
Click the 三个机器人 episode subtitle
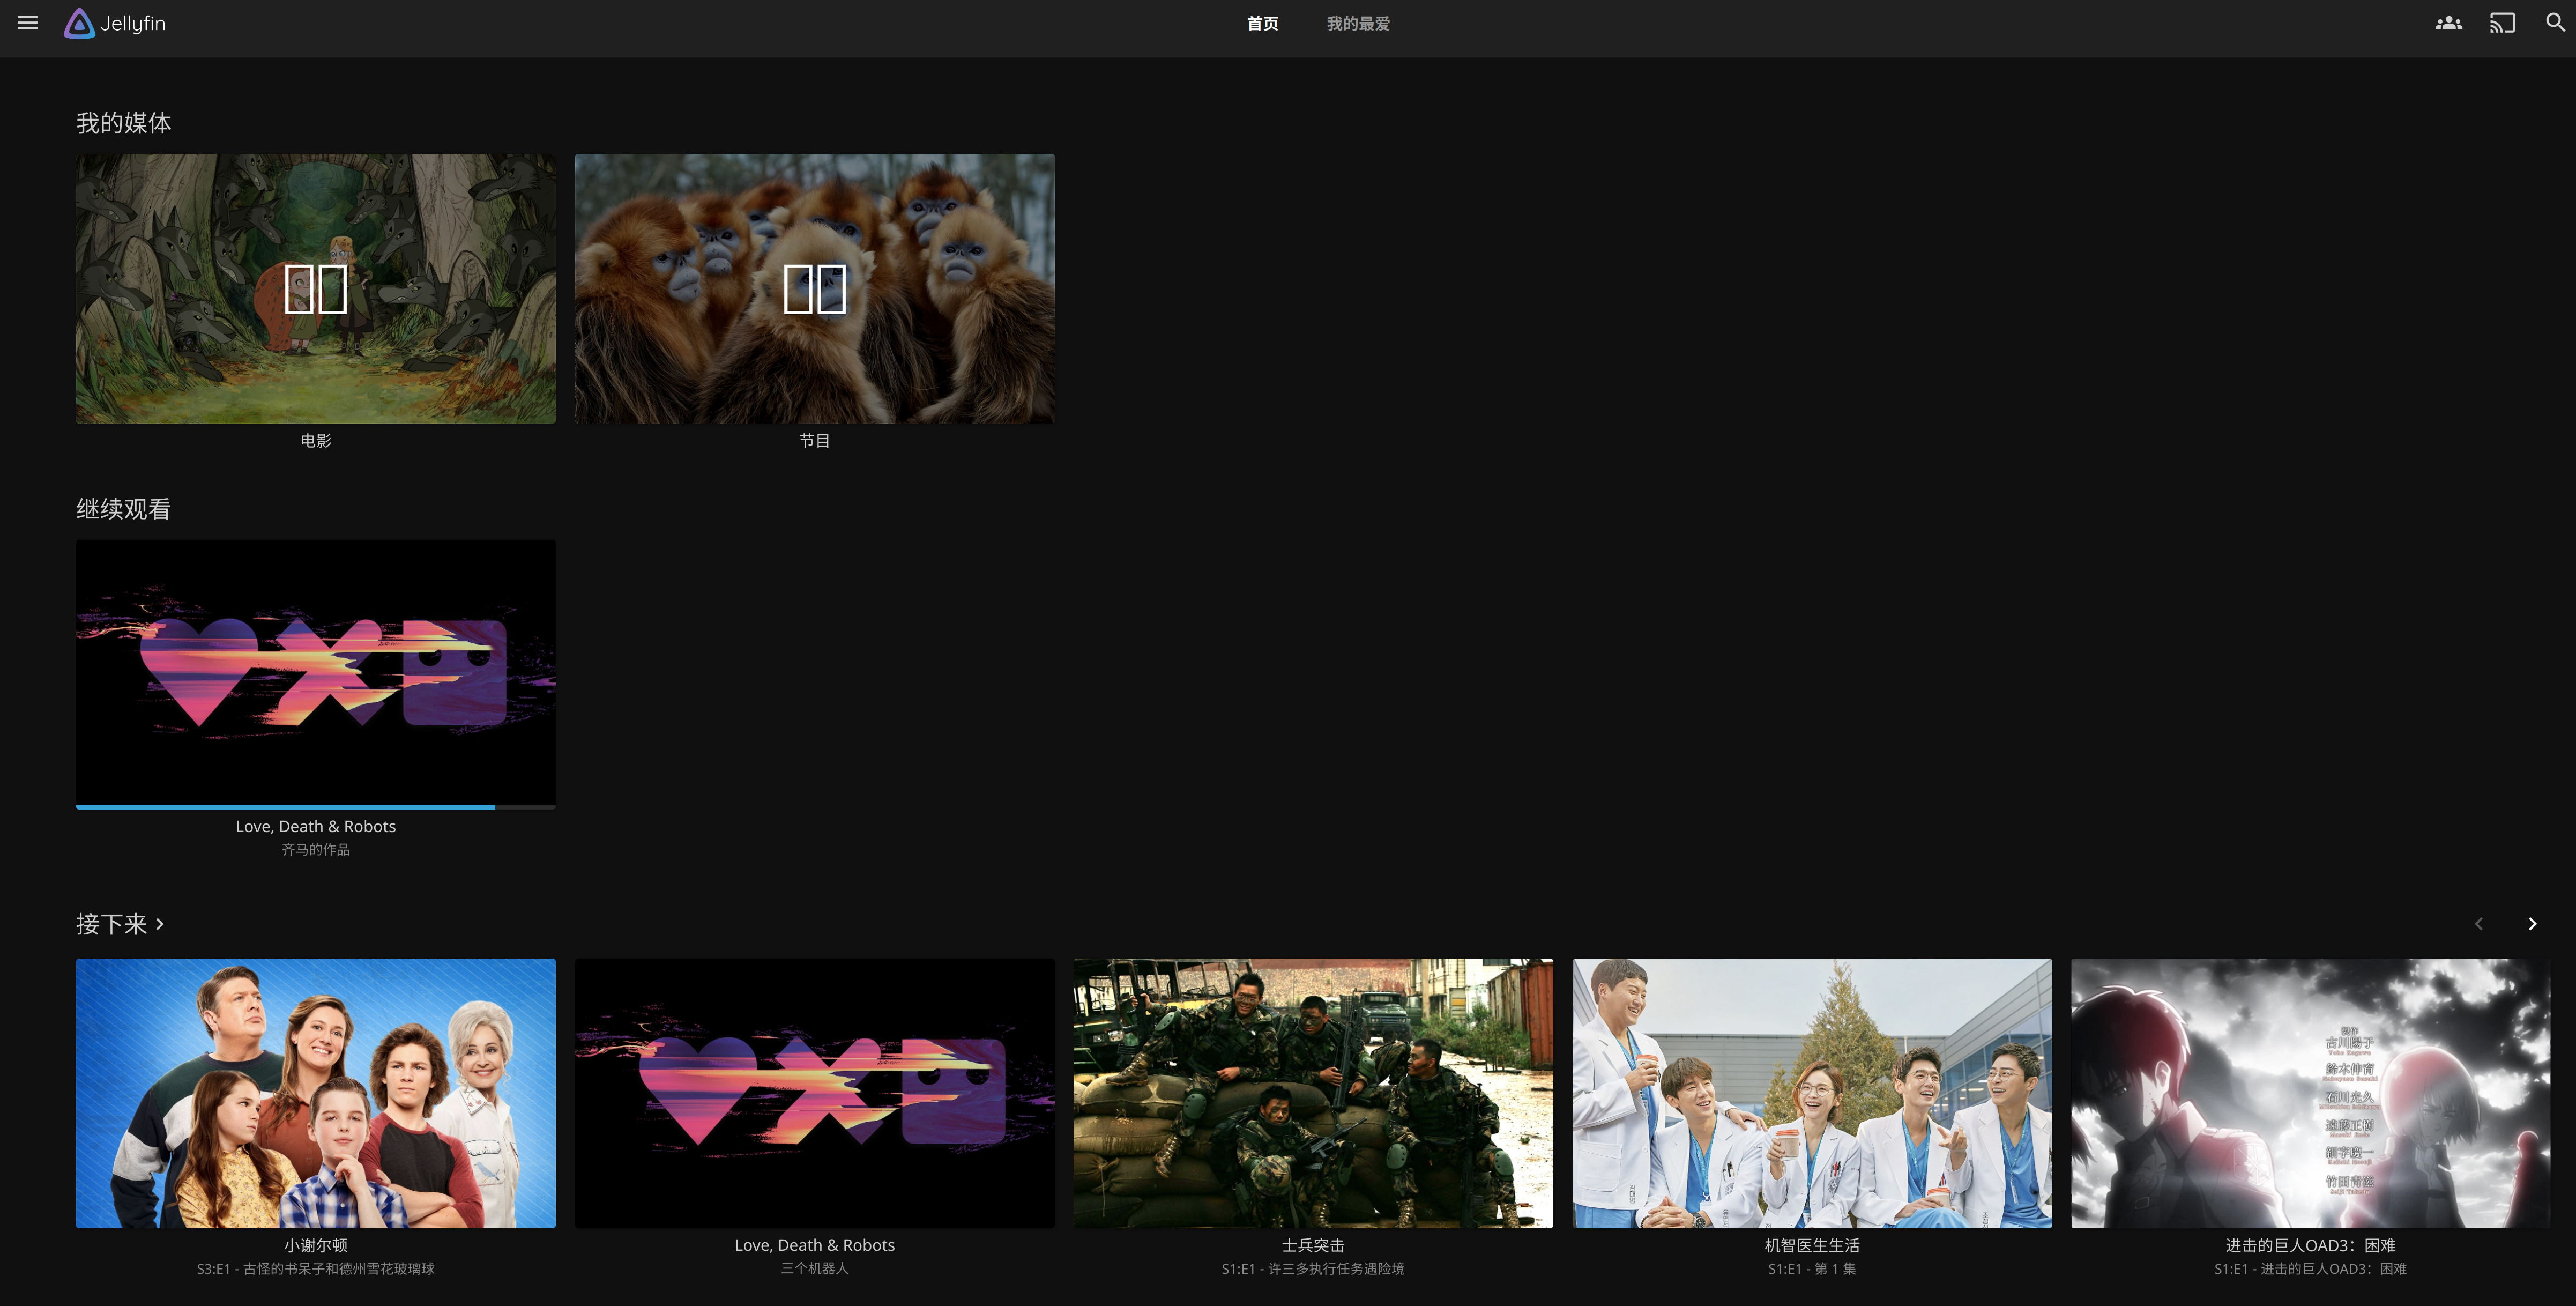814,1268
